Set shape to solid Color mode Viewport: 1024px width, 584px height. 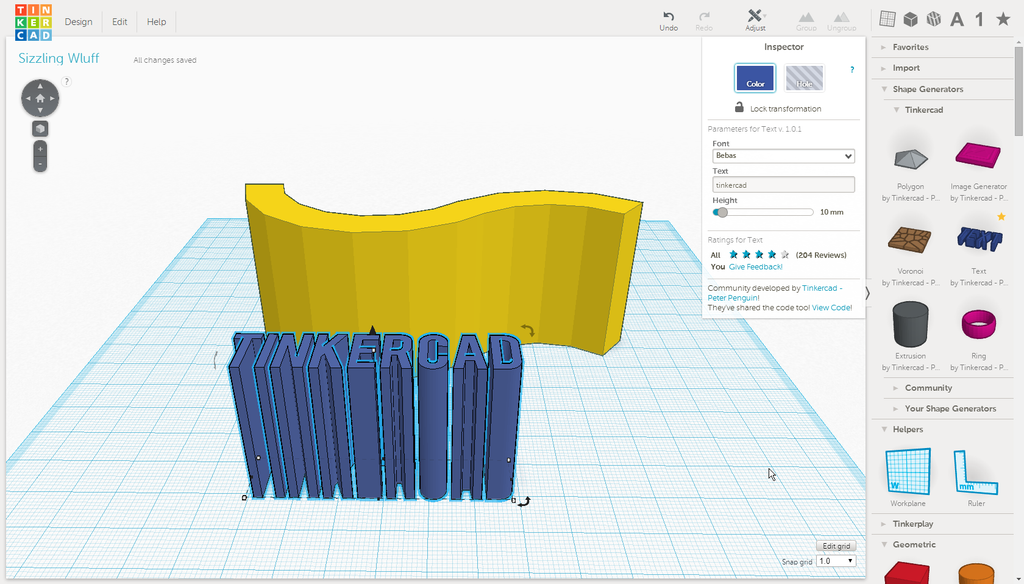[755, 78]
